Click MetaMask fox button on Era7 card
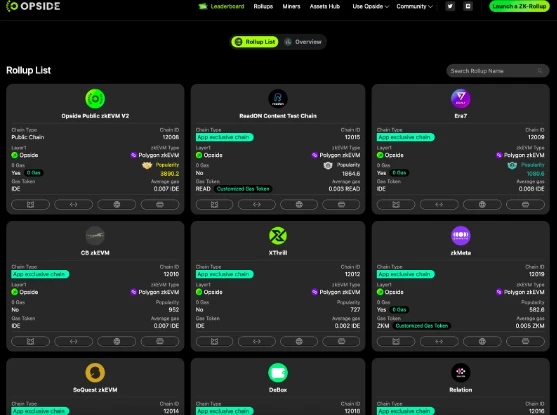 tap(396, 204)
